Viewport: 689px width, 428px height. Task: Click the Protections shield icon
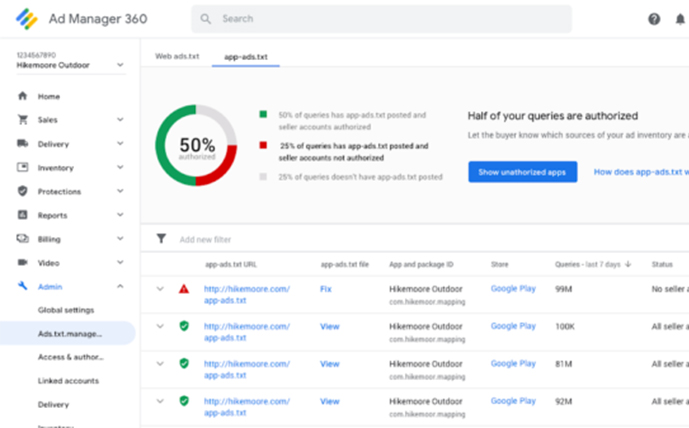pos(22,191)
